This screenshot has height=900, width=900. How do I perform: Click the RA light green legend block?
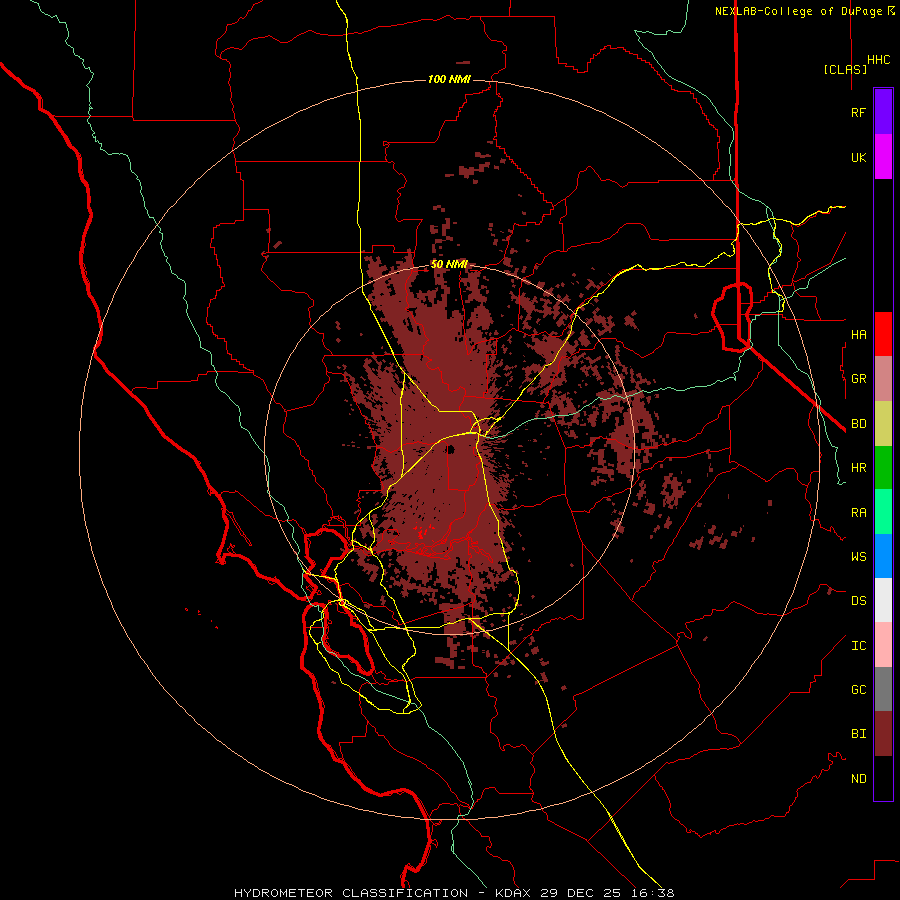pyautogui.click(x=883, y=512)
